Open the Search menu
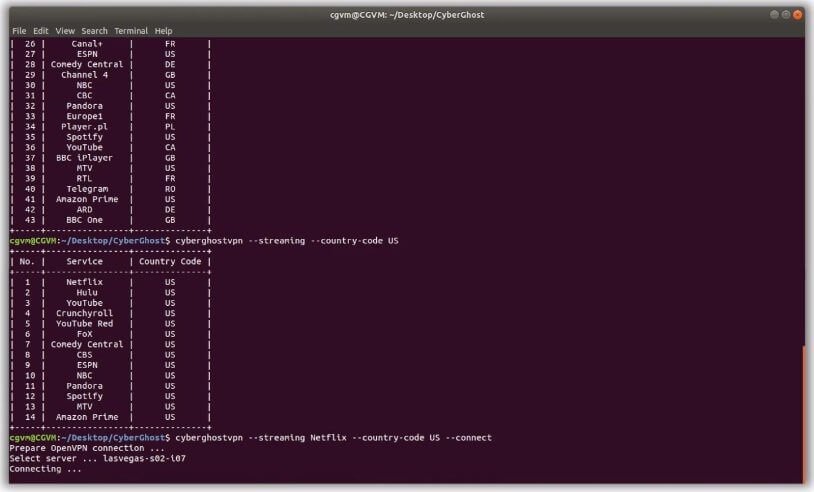Viewport: 814px width, 492px height. (94, 31)
